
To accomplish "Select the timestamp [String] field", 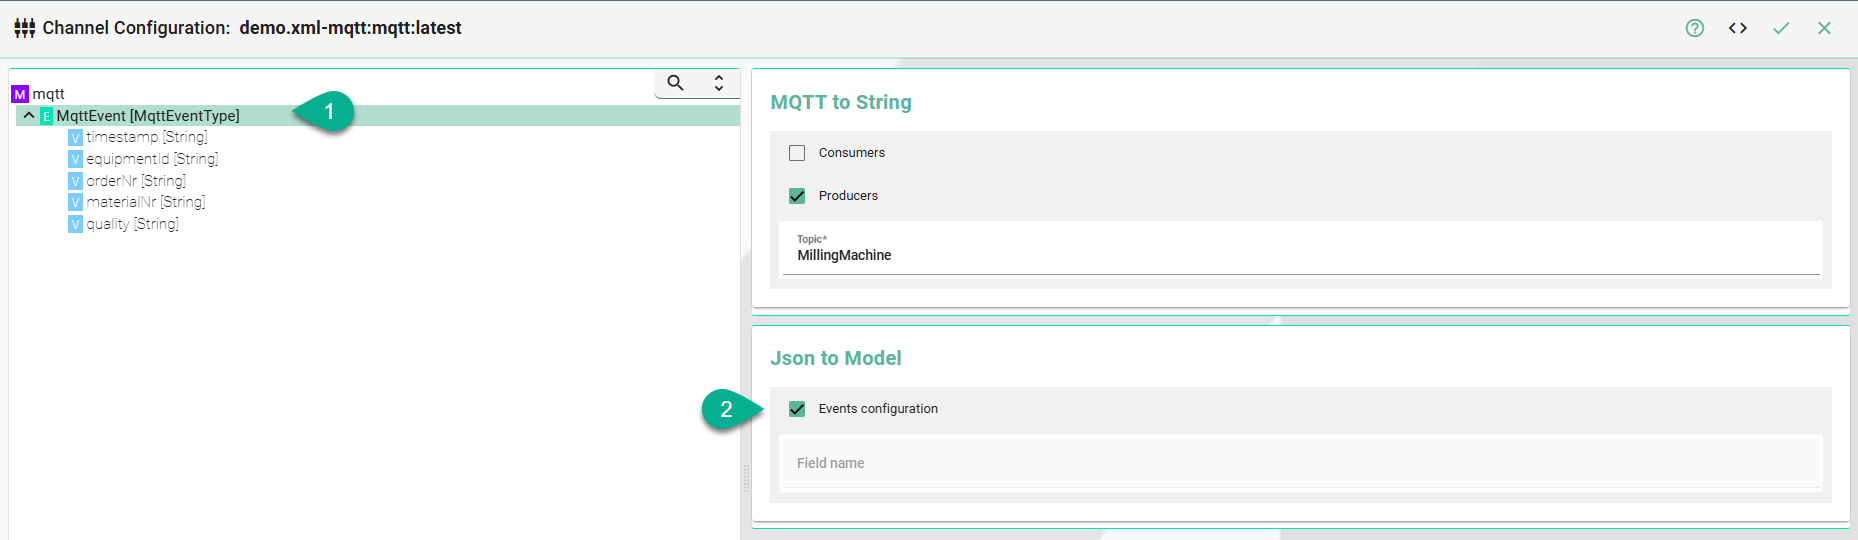I will [146, 137].
